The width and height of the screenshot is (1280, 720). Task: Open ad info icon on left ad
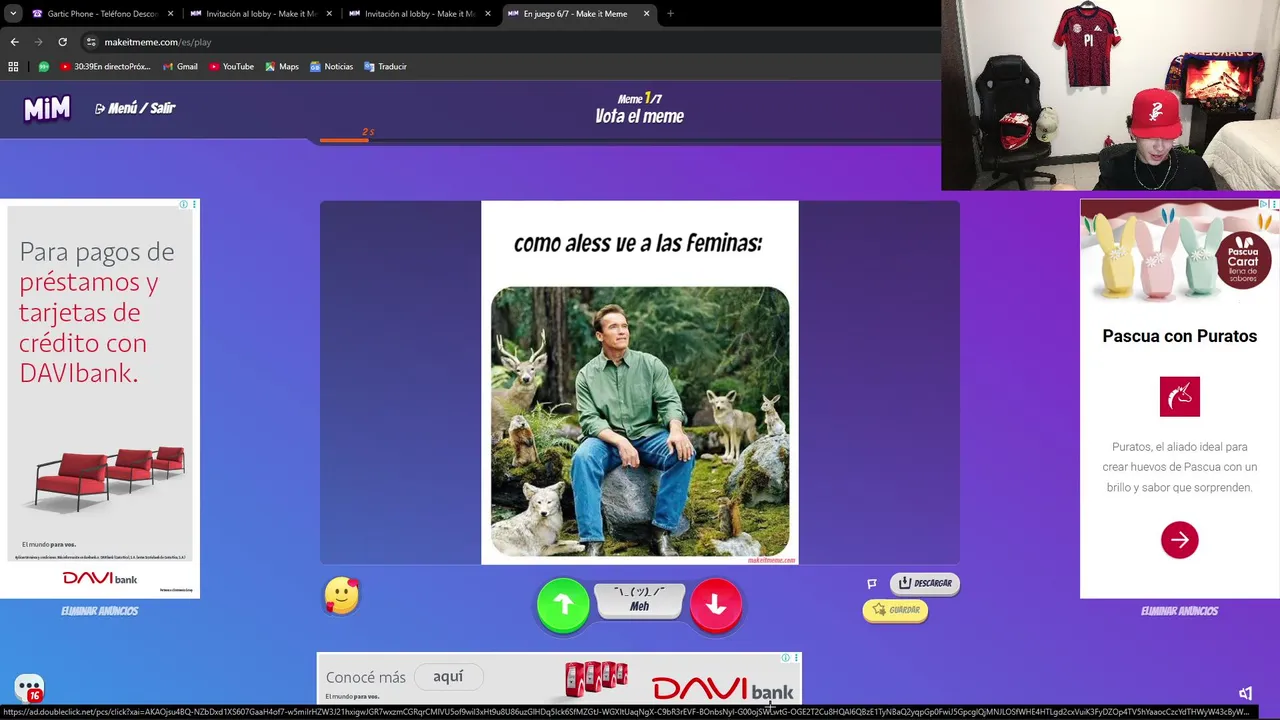point(183,205)
